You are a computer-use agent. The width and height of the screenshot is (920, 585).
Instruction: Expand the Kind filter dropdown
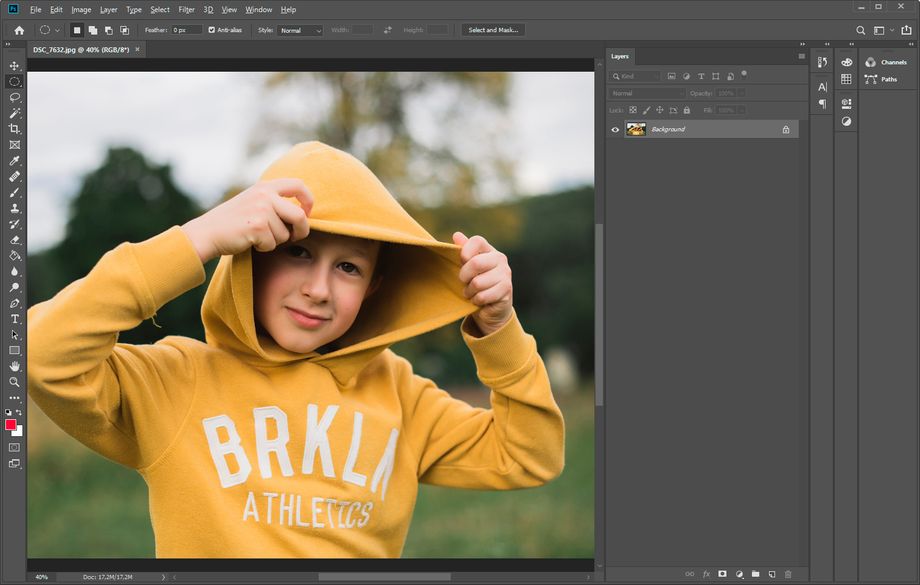coord(636,76)
